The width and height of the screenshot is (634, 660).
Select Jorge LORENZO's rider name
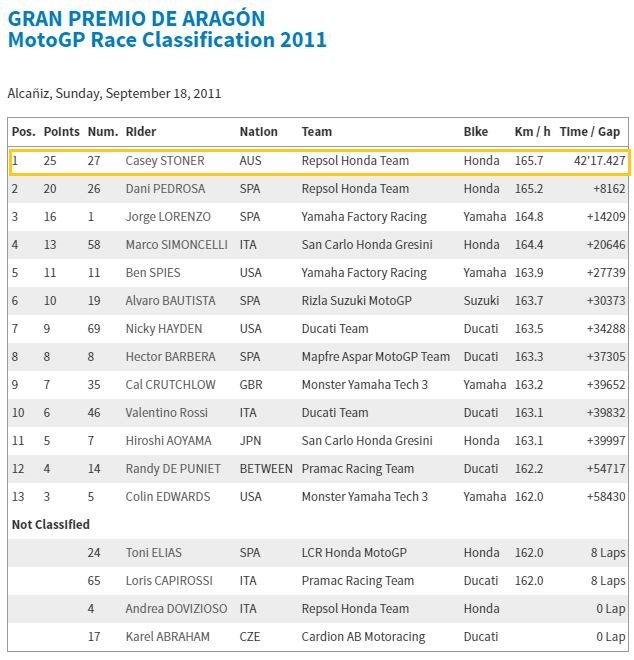click(168, 216)
